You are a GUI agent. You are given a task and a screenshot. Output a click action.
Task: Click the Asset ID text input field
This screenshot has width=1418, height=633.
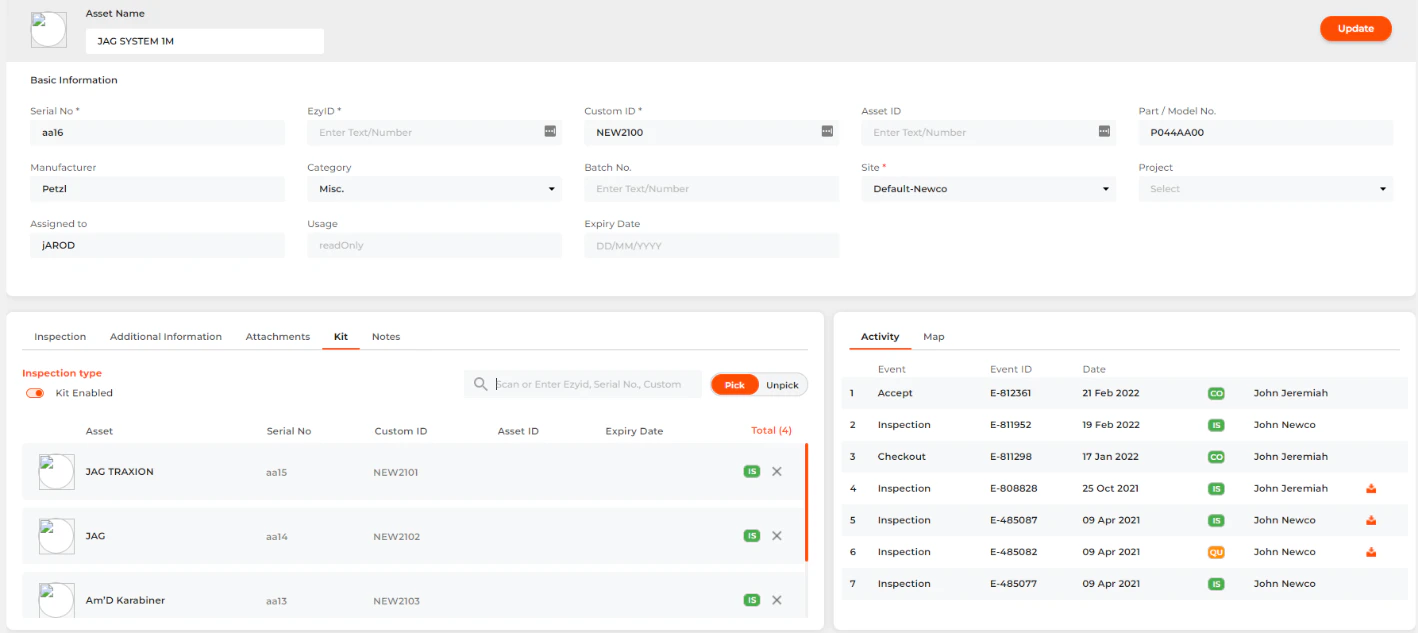(989, 132)
